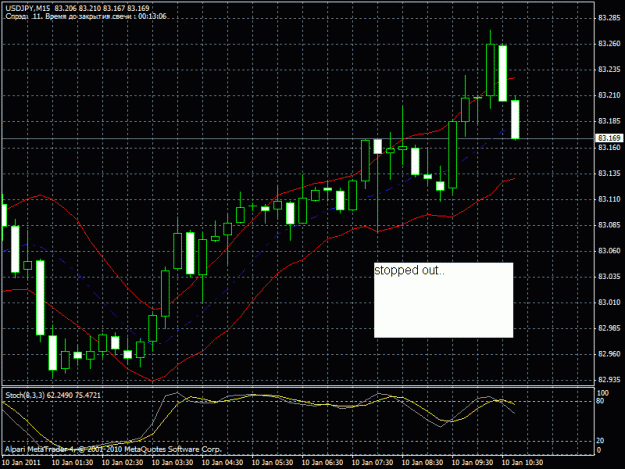Click price scale value 83.185
The image size is (625, 469).
609,121
